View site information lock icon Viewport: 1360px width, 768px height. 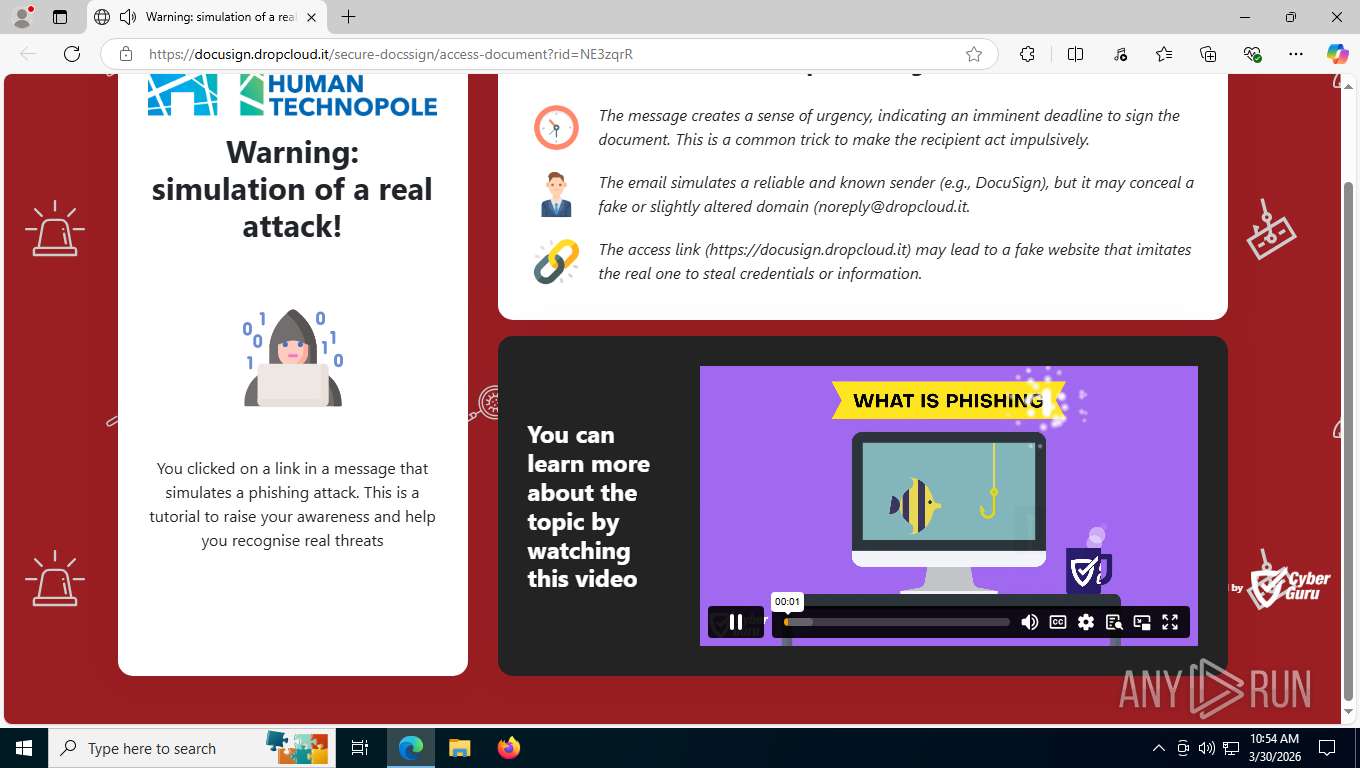[x=126, y=54]
